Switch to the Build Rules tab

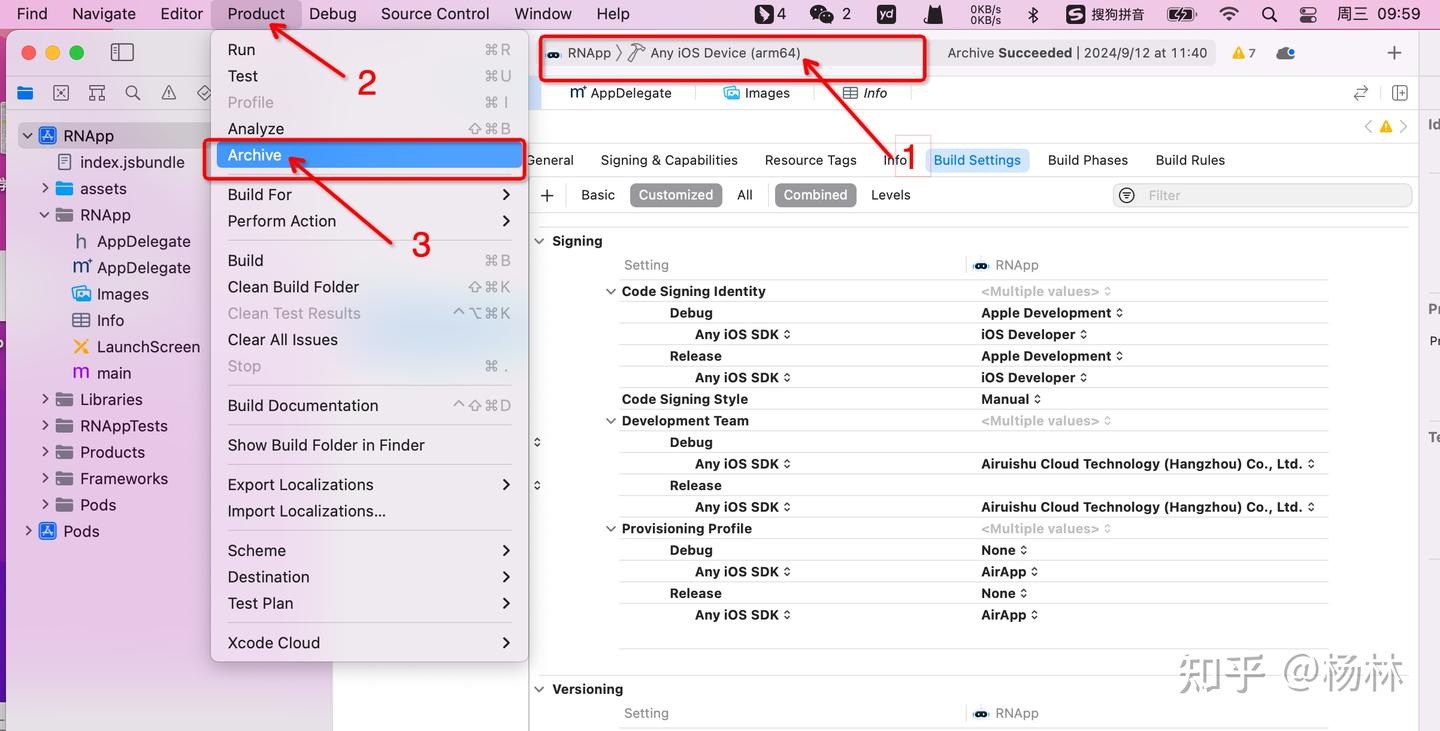coord(1190,160)
